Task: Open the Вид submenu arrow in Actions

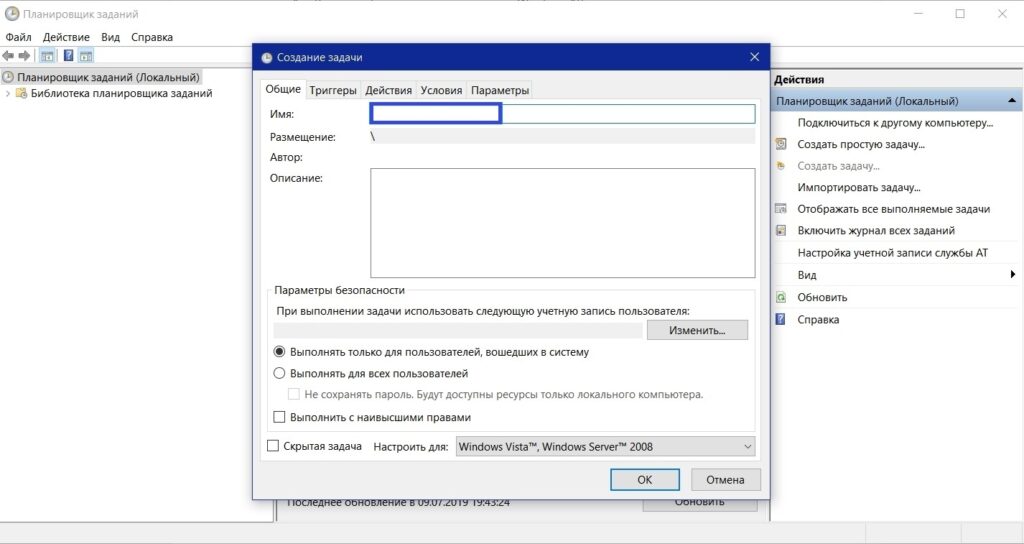Action: 1012,275
